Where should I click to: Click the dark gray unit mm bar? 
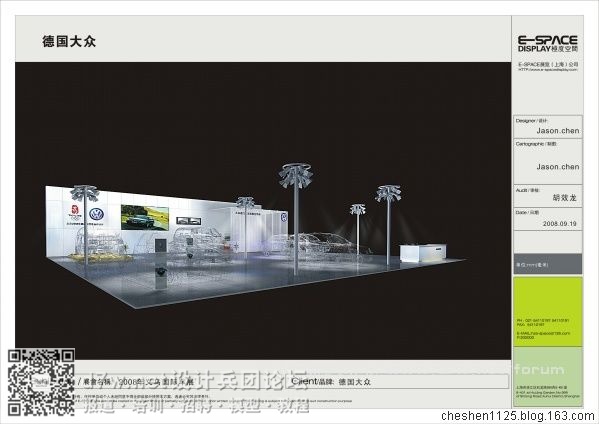pyautogui.click(x=548, y=264)
